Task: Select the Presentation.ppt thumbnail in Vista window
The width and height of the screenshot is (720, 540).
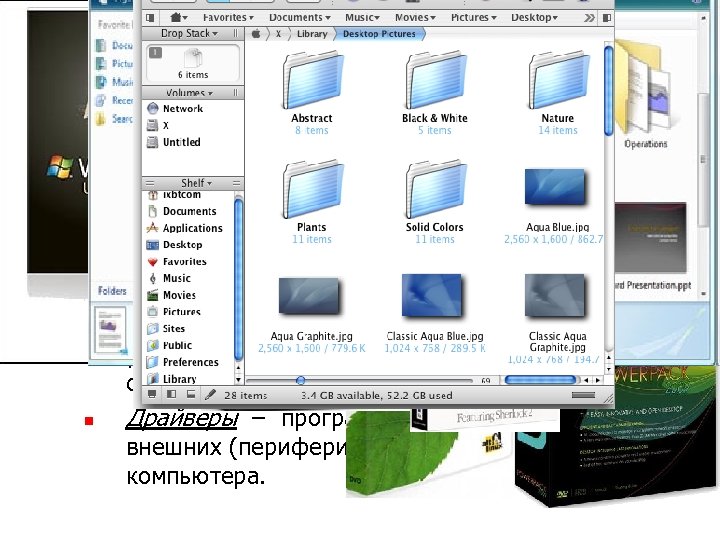Action: point(651,238)
